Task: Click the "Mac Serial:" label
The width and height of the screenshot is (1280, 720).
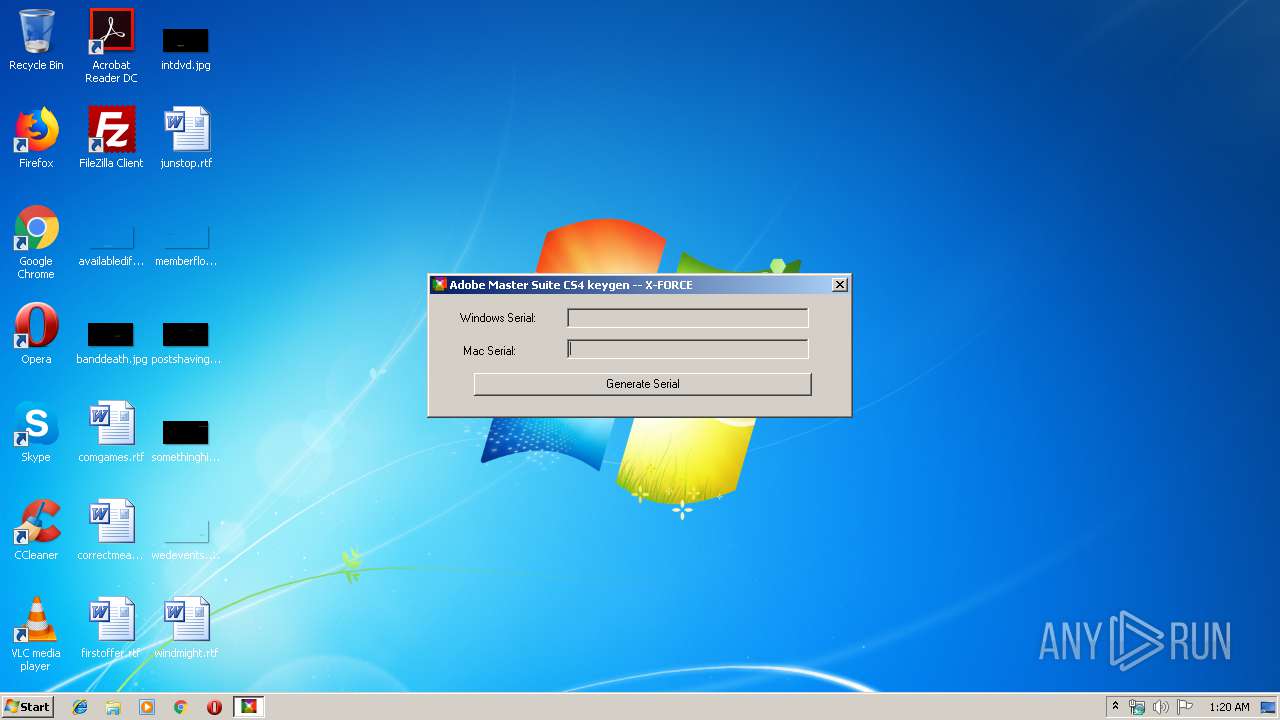Action: point(489,351)
